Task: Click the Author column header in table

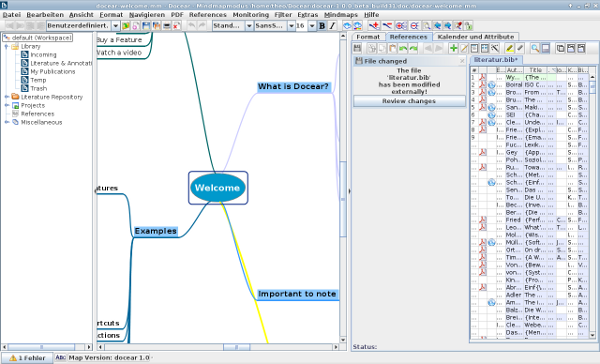Action: [x=514, y=70]
